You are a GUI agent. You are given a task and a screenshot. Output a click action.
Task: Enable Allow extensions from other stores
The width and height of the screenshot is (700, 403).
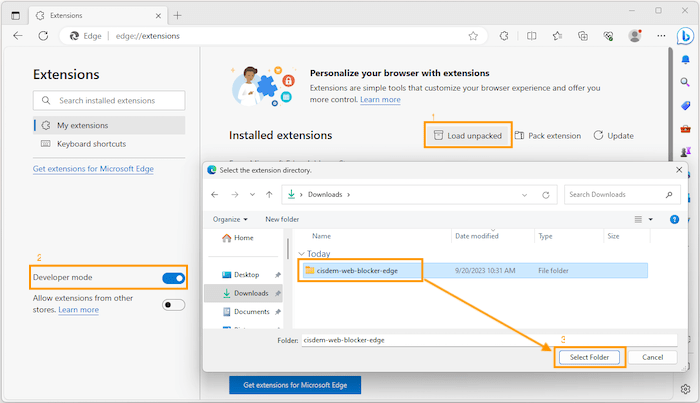[173, 305]
